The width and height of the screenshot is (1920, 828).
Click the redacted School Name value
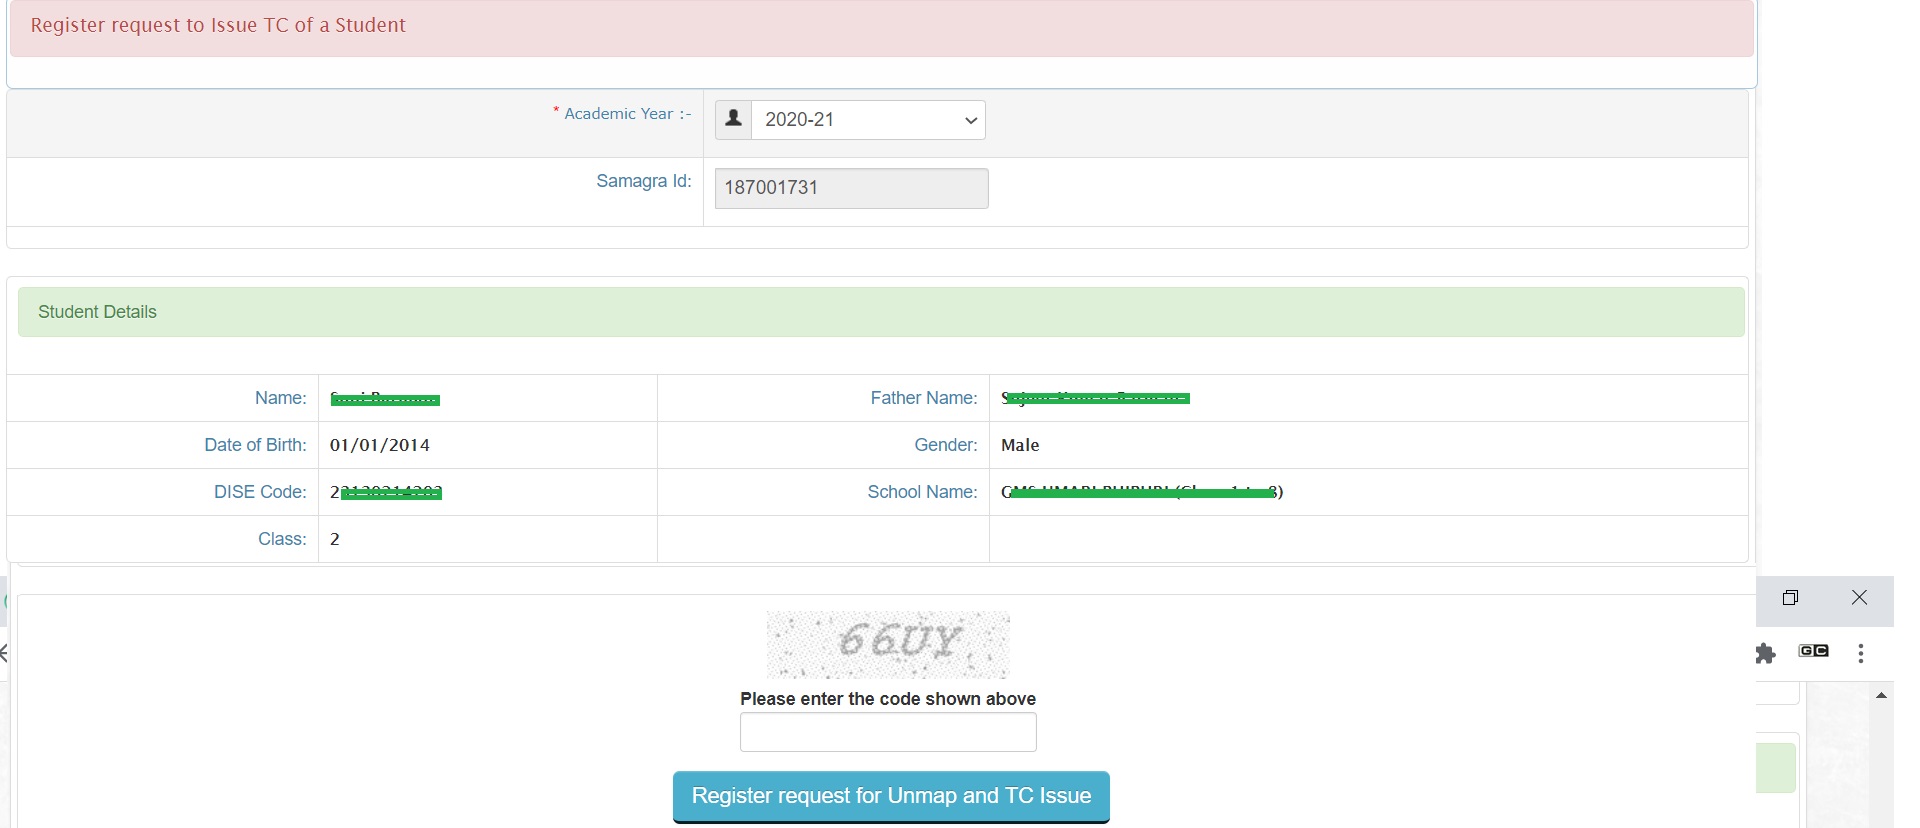[1142, 492]
